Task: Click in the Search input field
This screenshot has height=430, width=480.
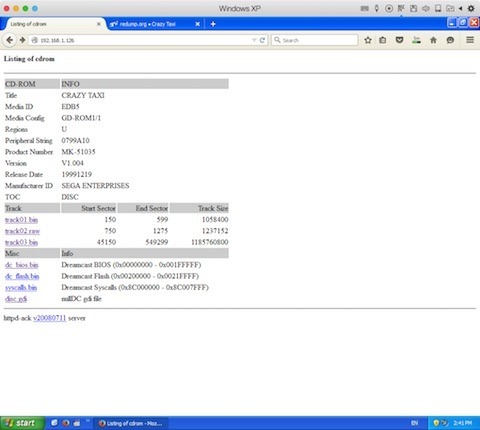Action: [314, 40]
